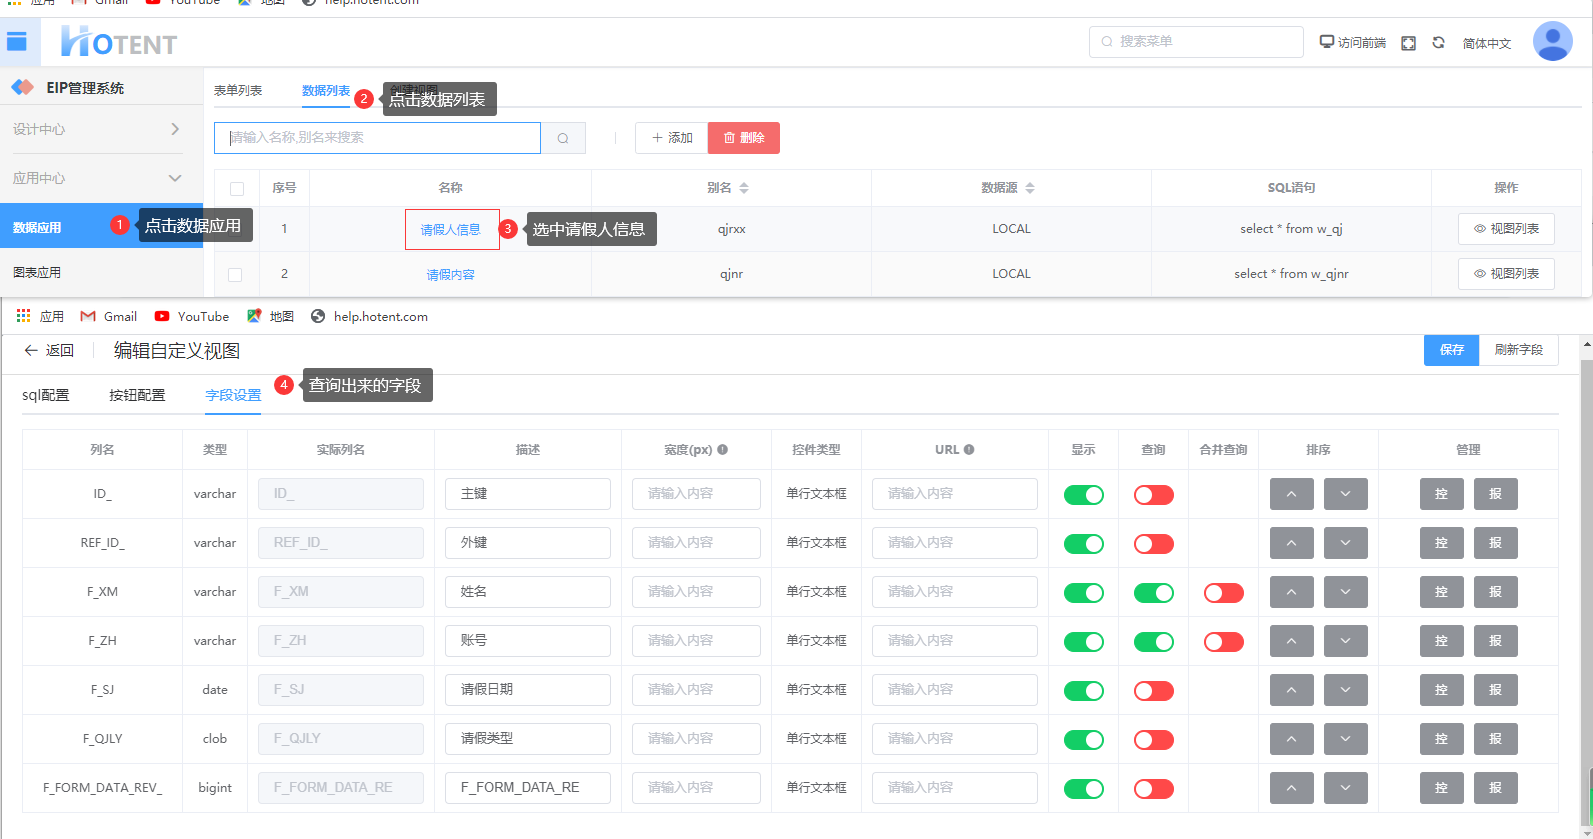
Task: Click the search magnifier icon beside name search
Action: [563, 138]
